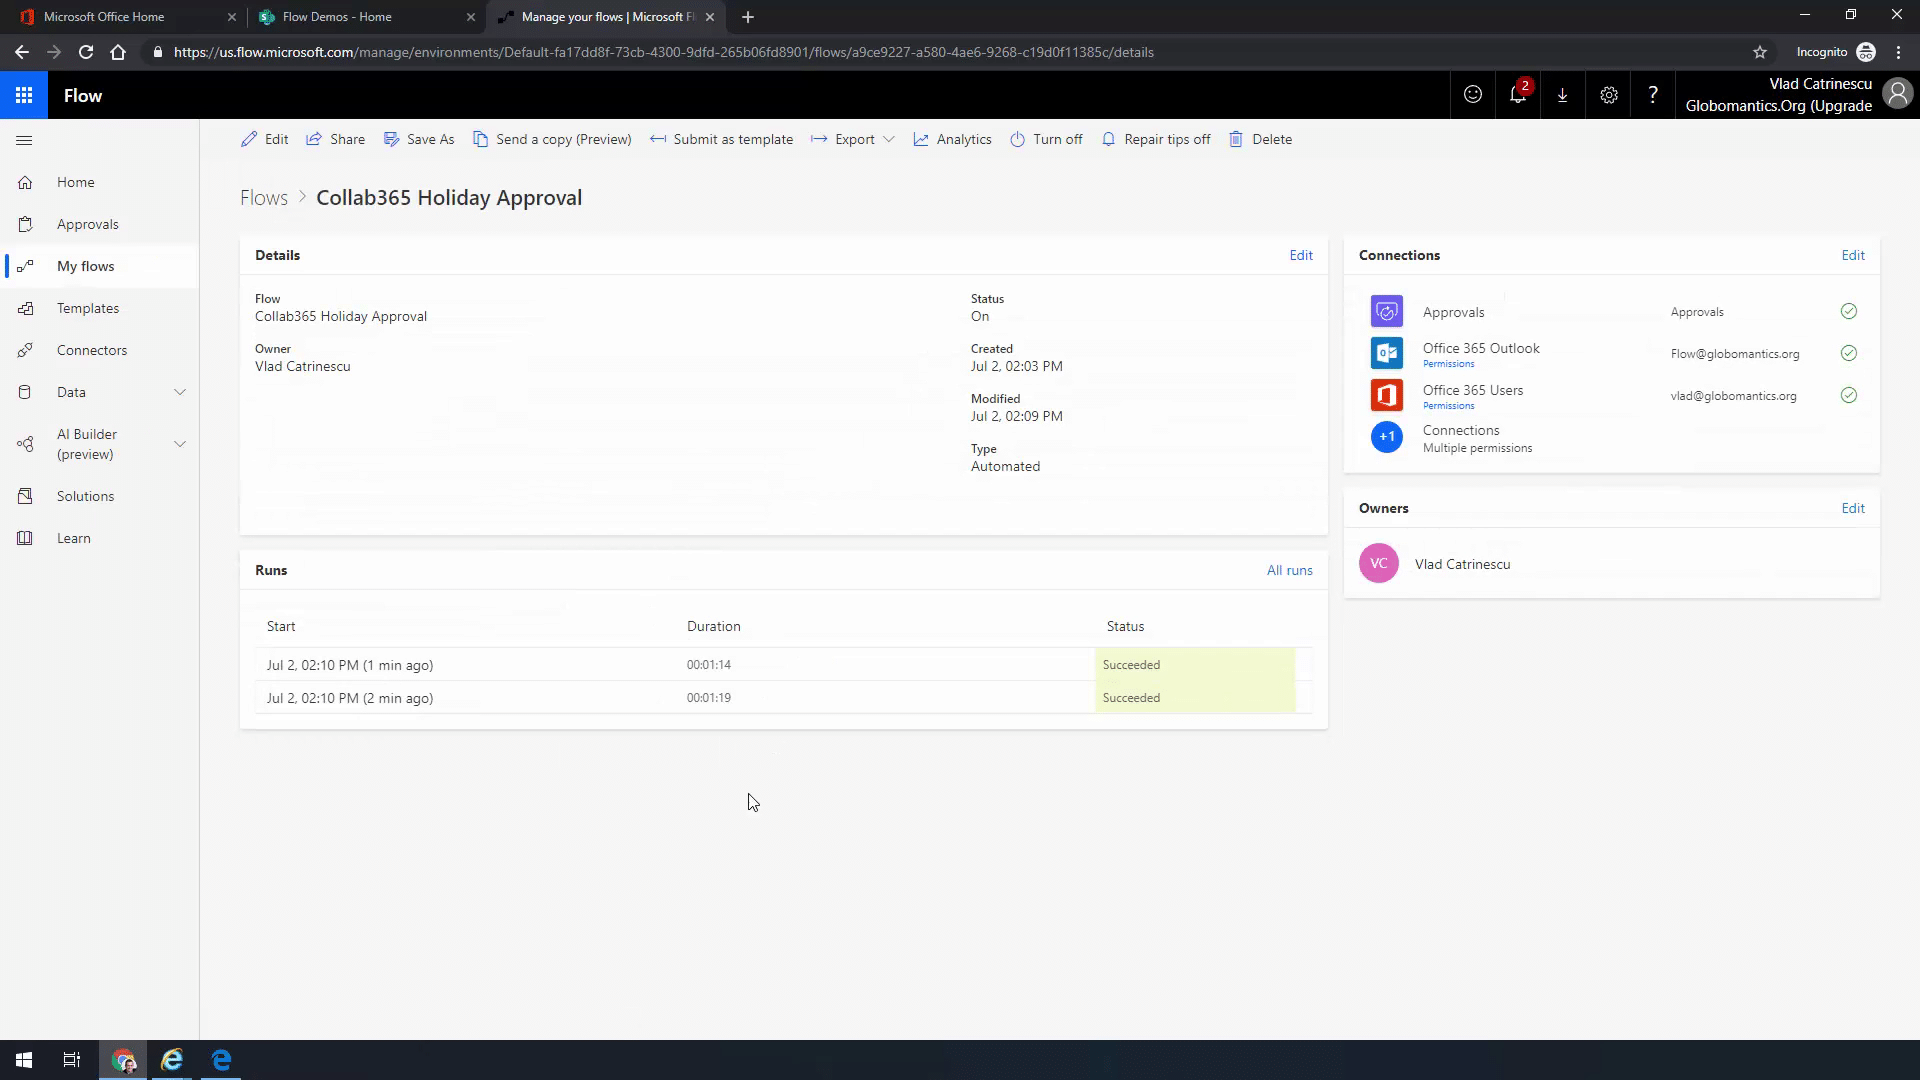The width and height of the screenshot is (1920, 1080).
Task: Go to browser home page icon
Action: 118,52
